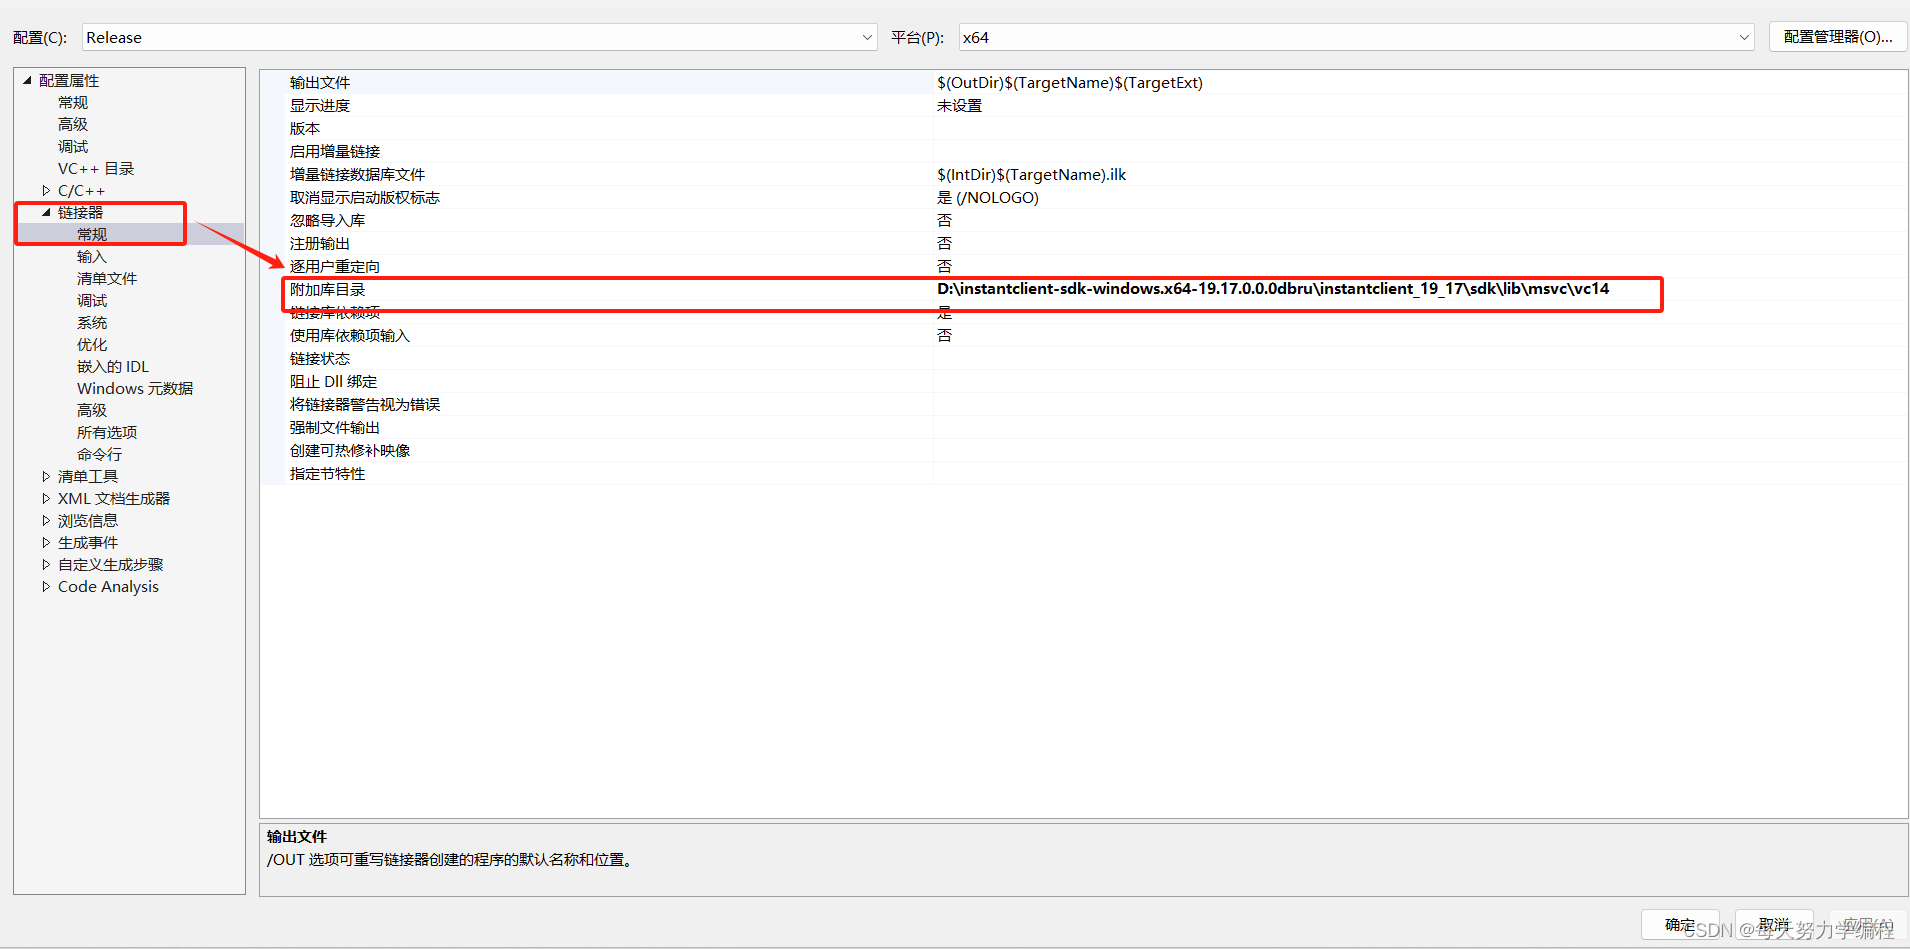
Task: Select 输入 under the 链接器 section
Action: 91,256
